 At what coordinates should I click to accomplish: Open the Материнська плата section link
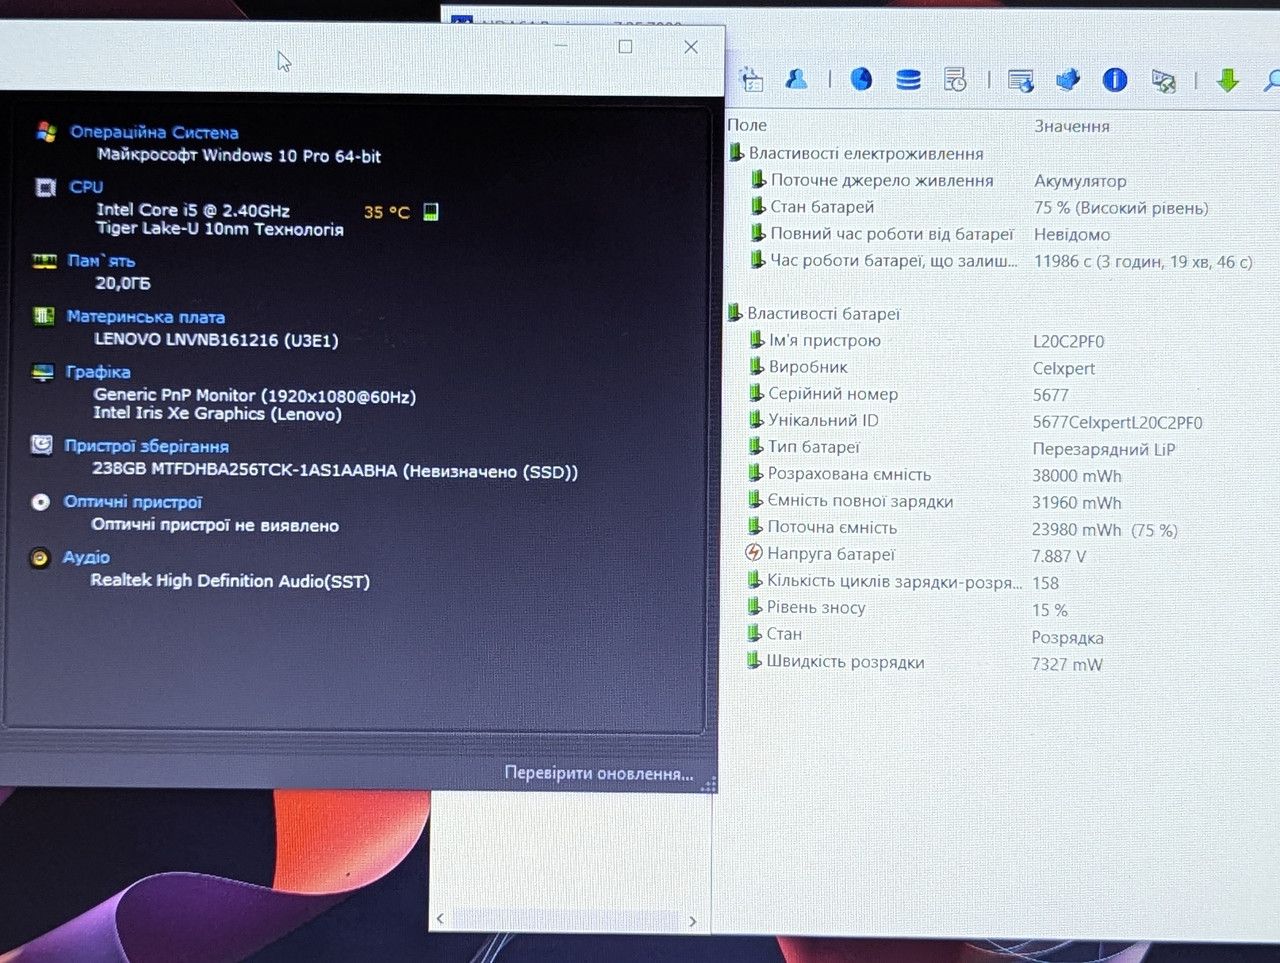click(x=145, y=317)
